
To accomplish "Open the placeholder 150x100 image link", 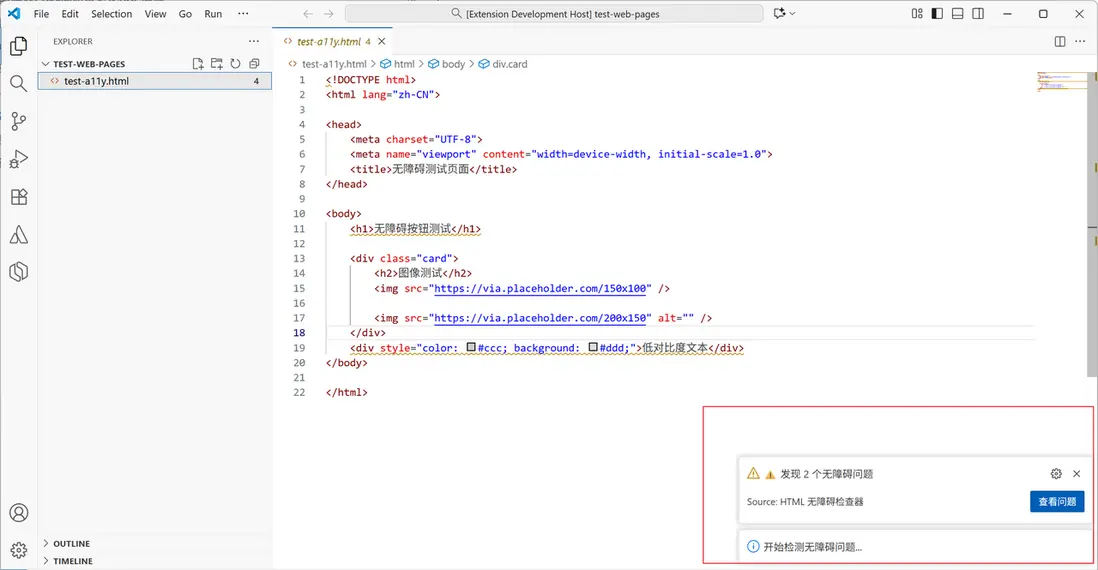I will click(542, 288).
